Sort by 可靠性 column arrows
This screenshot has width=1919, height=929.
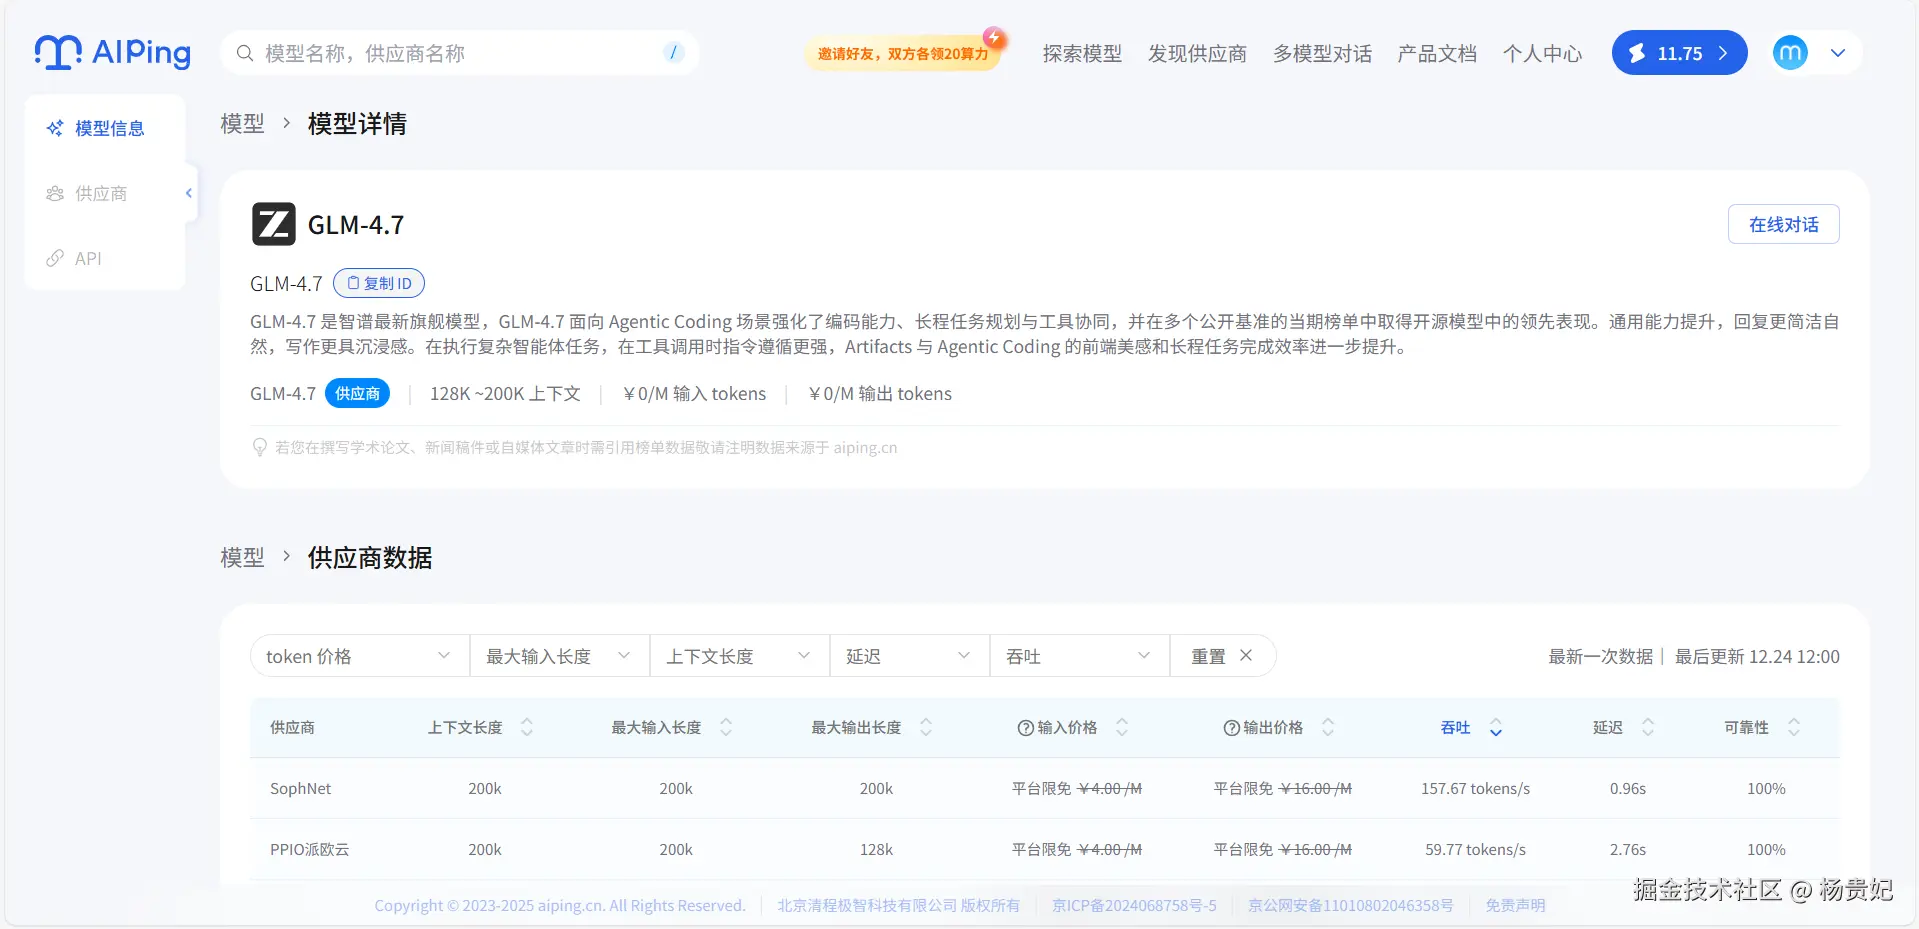coord(1794,728)
